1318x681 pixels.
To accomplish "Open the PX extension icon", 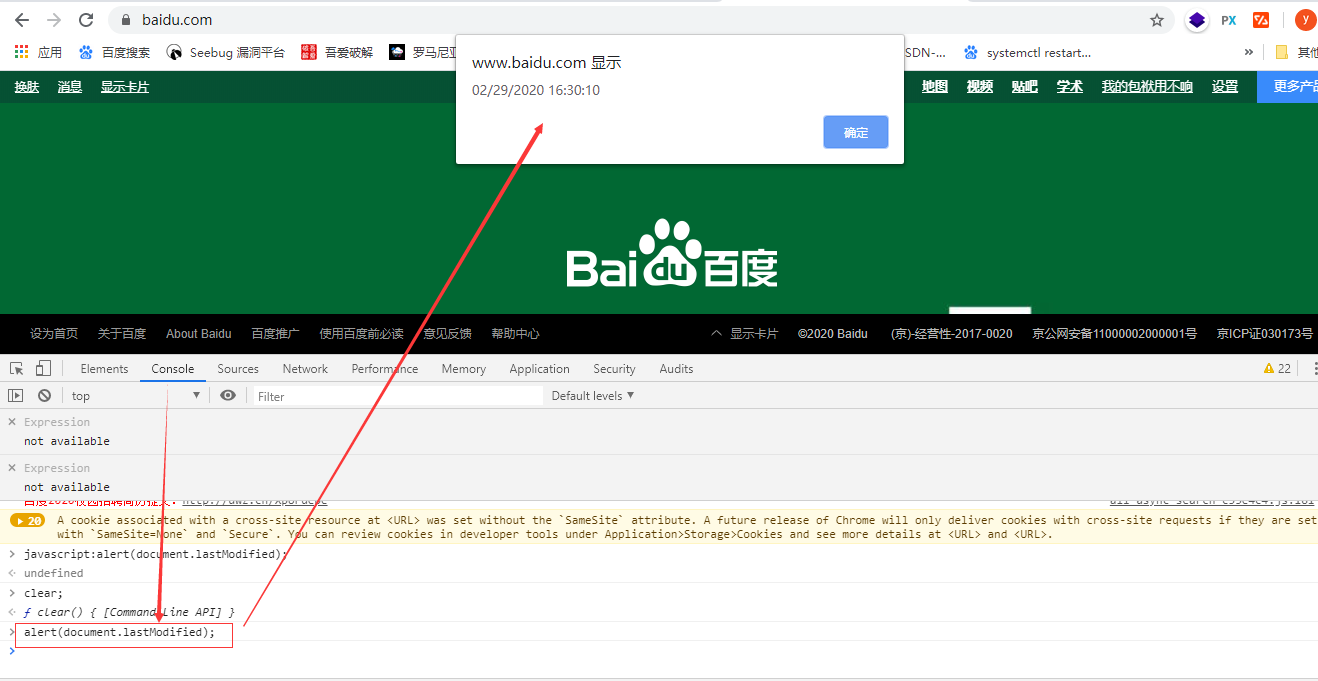I will pos(1229,20).
